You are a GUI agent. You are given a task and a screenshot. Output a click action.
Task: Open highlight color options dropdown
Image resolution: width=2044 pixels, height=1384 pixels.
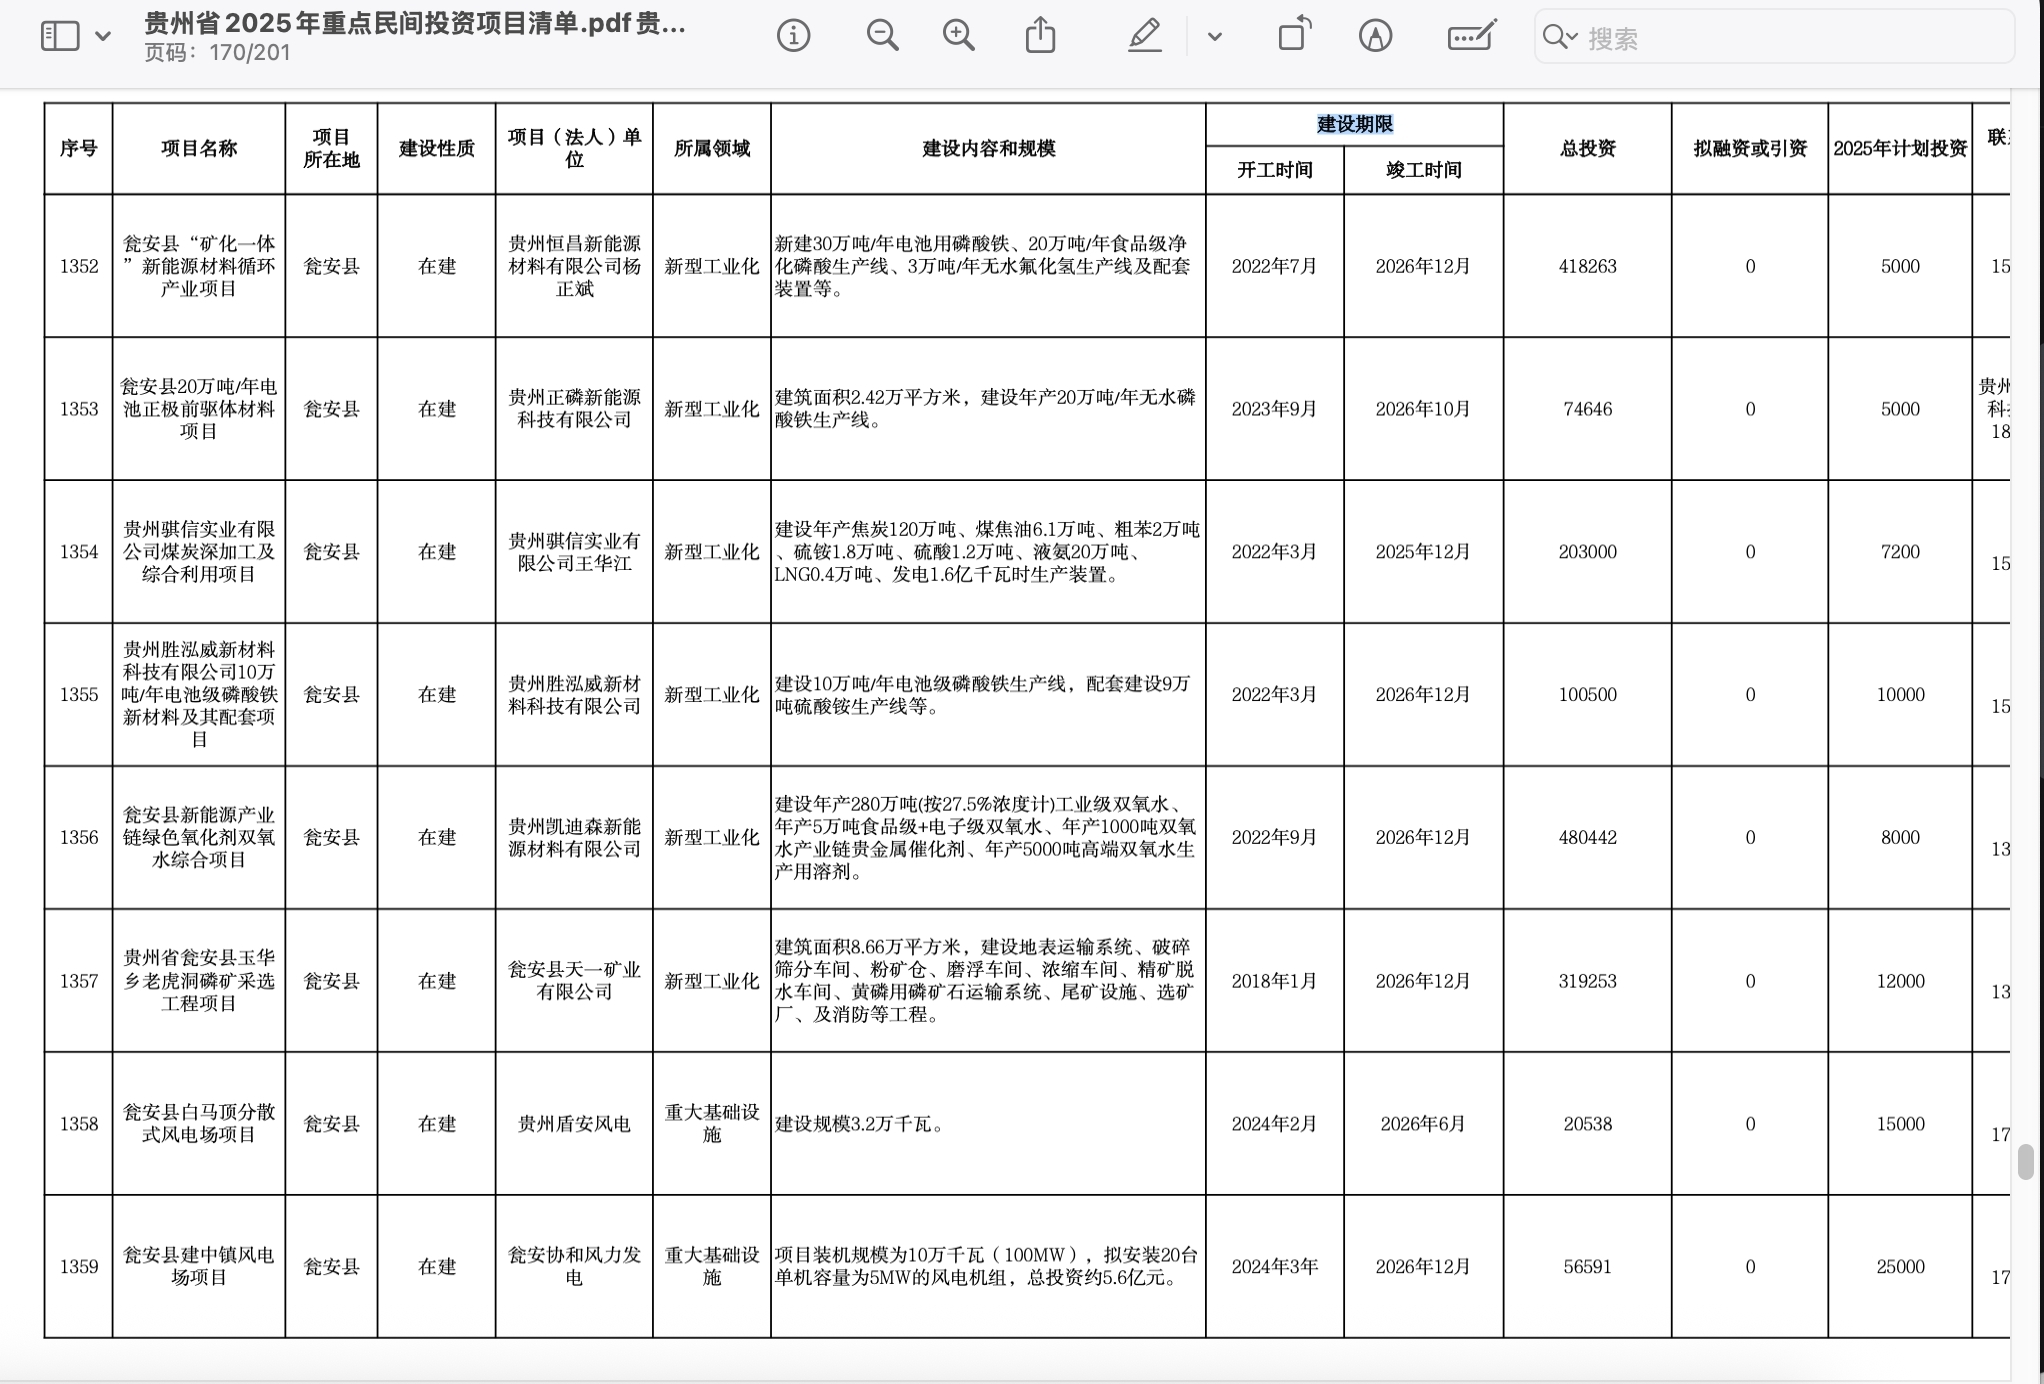(1214, 37)
